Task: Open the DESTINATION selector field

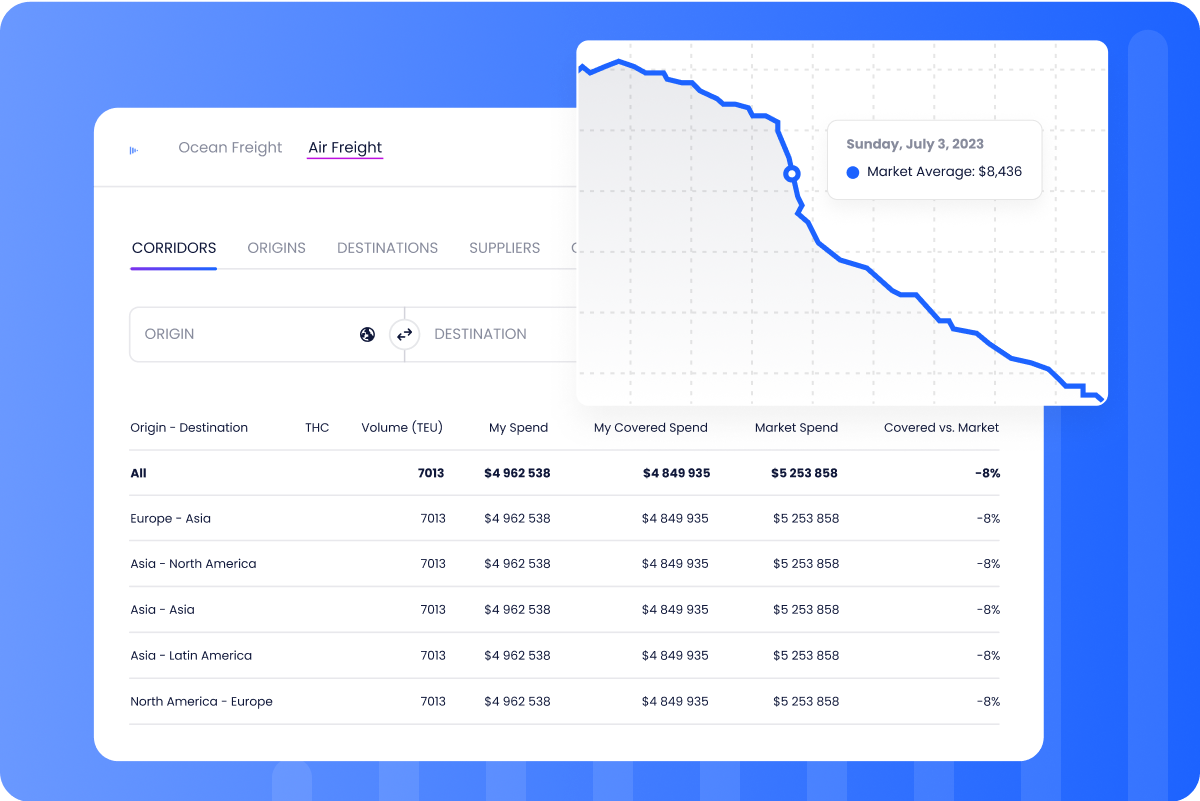Action: [x=480, y=334]
